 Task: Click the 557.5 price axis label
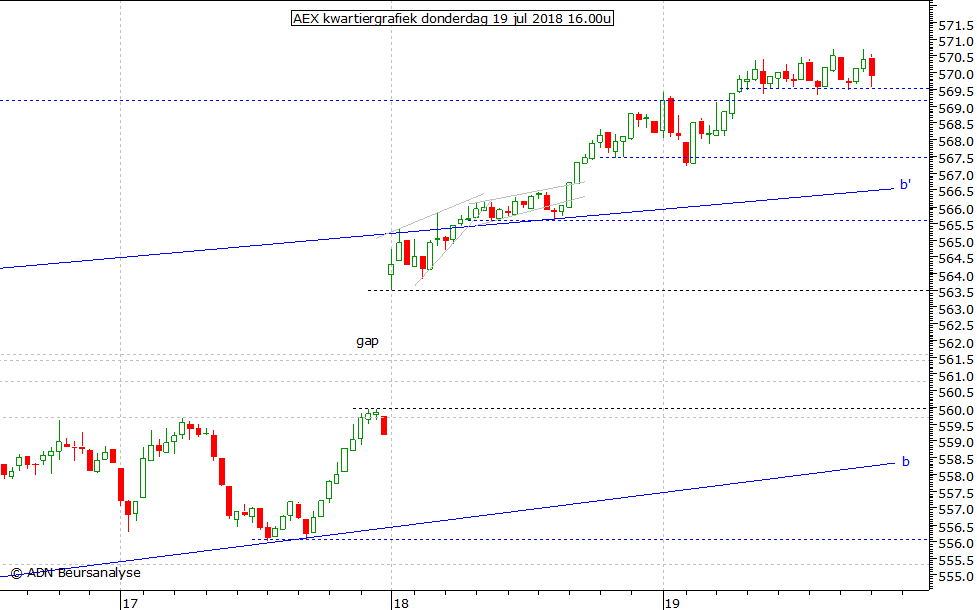(x=956, y=493)
